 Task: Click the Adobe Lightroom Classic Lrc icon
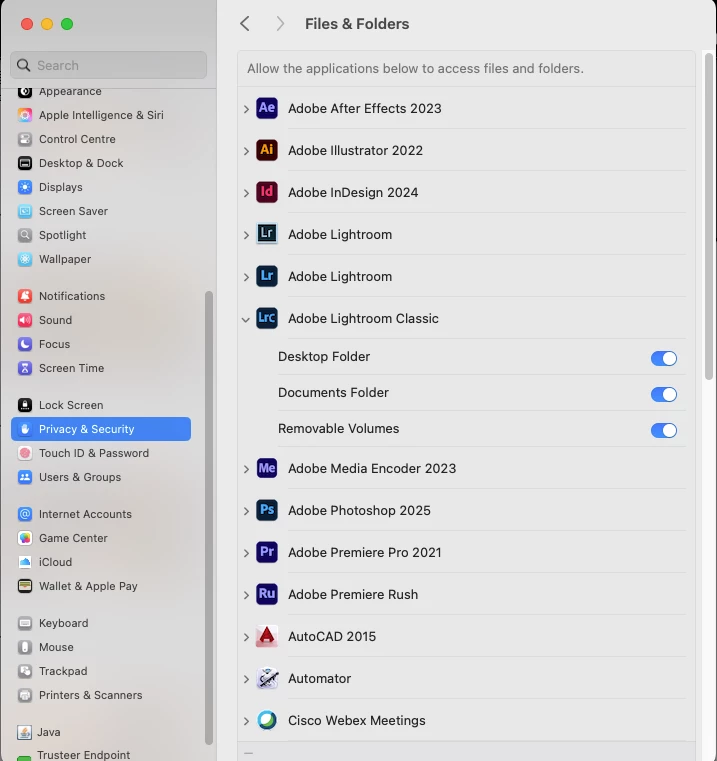click(267, 318)
